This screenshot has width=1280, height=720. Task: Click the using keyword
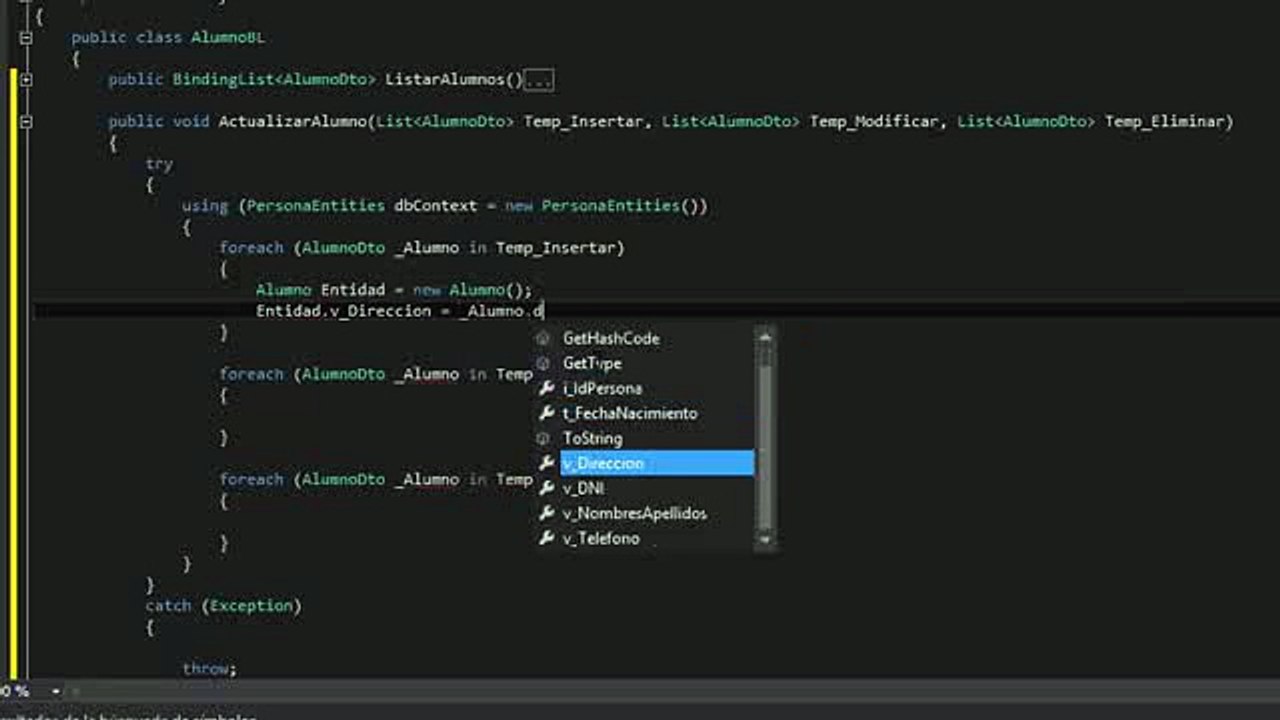point(205,205)
